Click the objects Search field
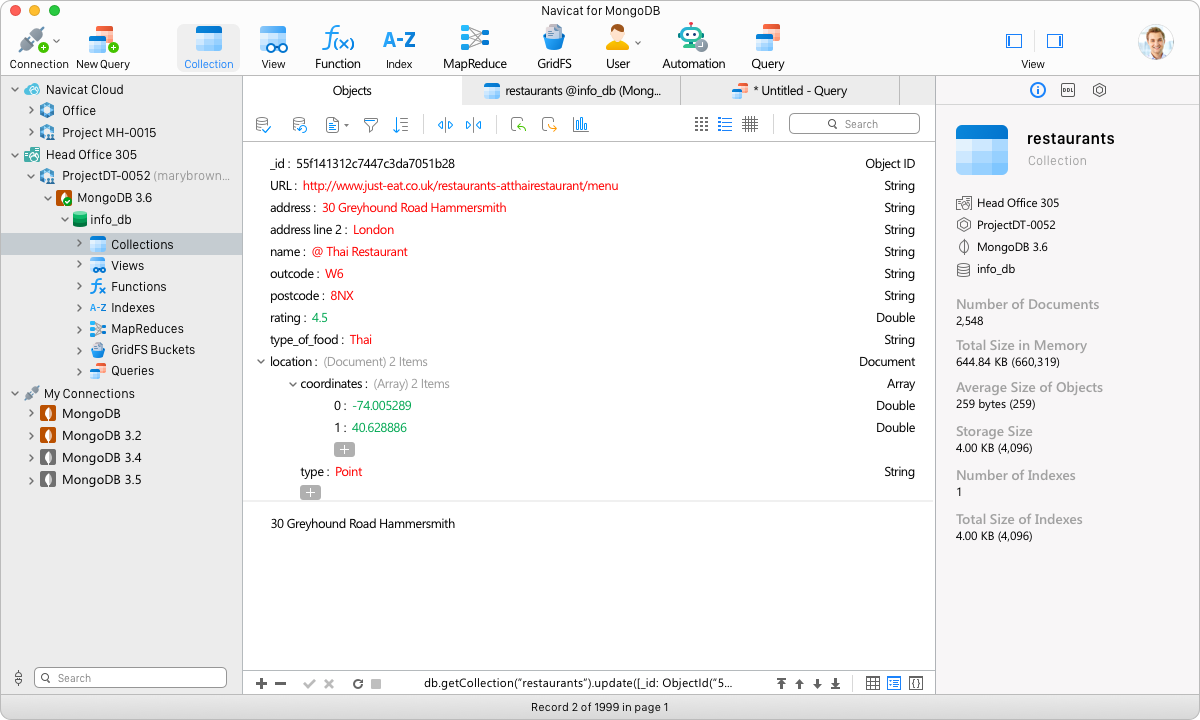This screenshot has width=1200, height=720. pos(854,124)
